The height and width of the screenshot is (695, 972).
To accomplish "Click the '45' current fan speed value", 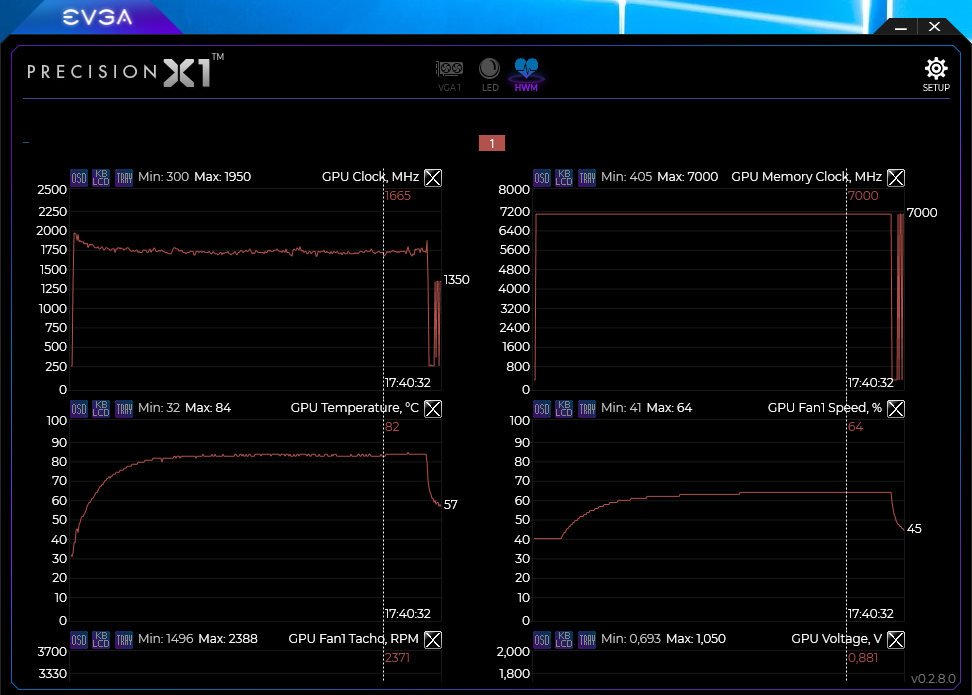I will coord(914,529).
